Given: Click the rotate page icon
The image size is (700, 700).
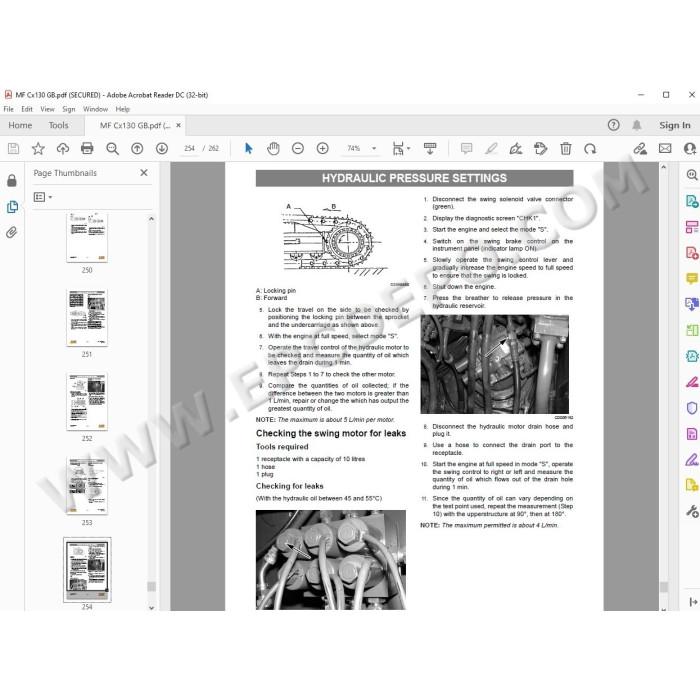Looking at the screenshot, I should click(540, 149).
